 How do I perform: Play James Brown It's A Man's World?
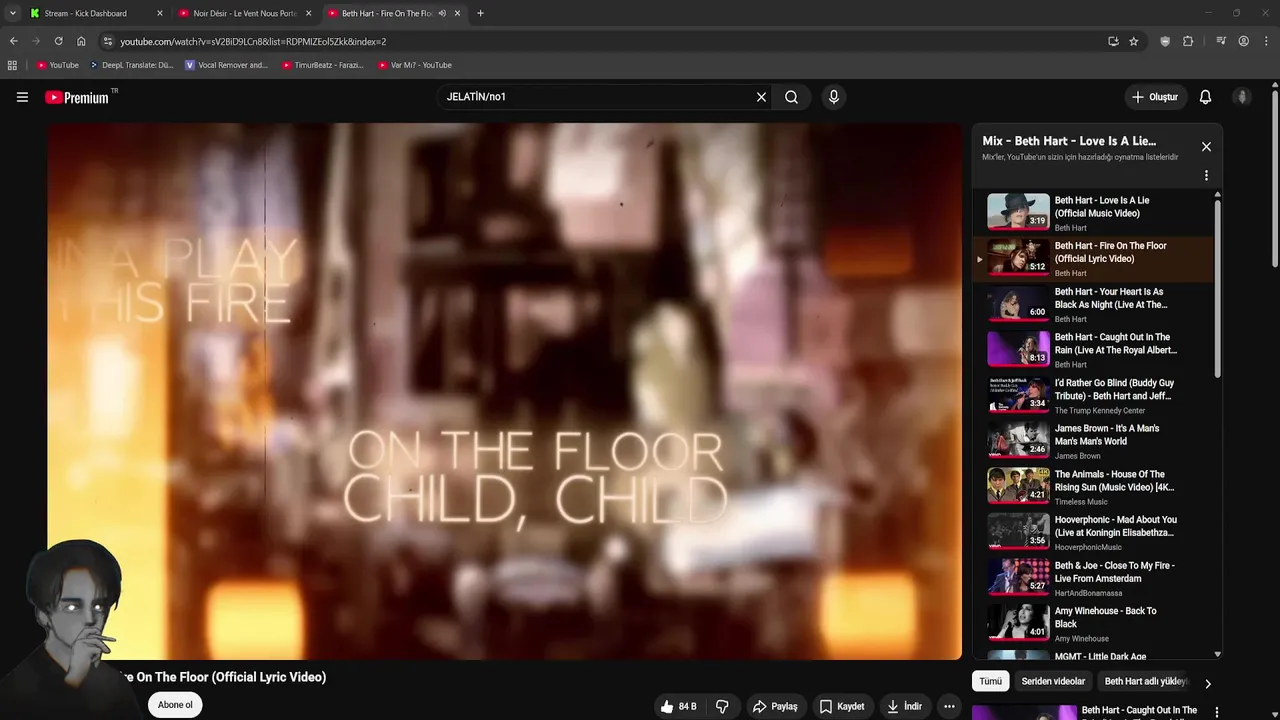pyautogui.click(x=1092, y=441)
